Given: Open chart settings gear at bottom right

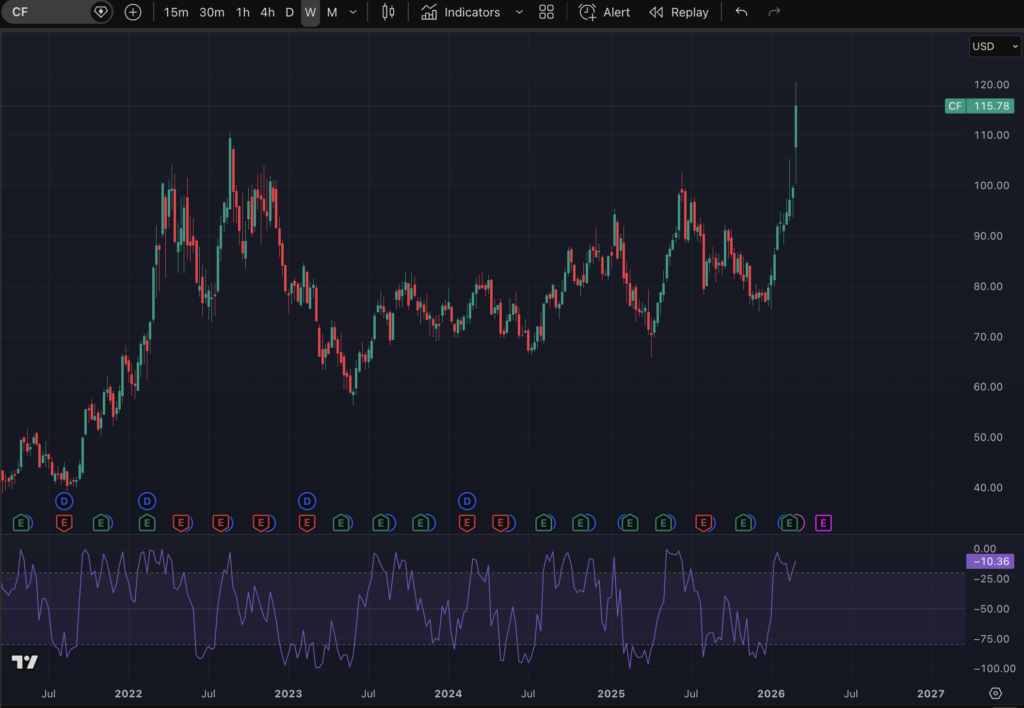Looking at the screenshot, I should pos(995,693).
